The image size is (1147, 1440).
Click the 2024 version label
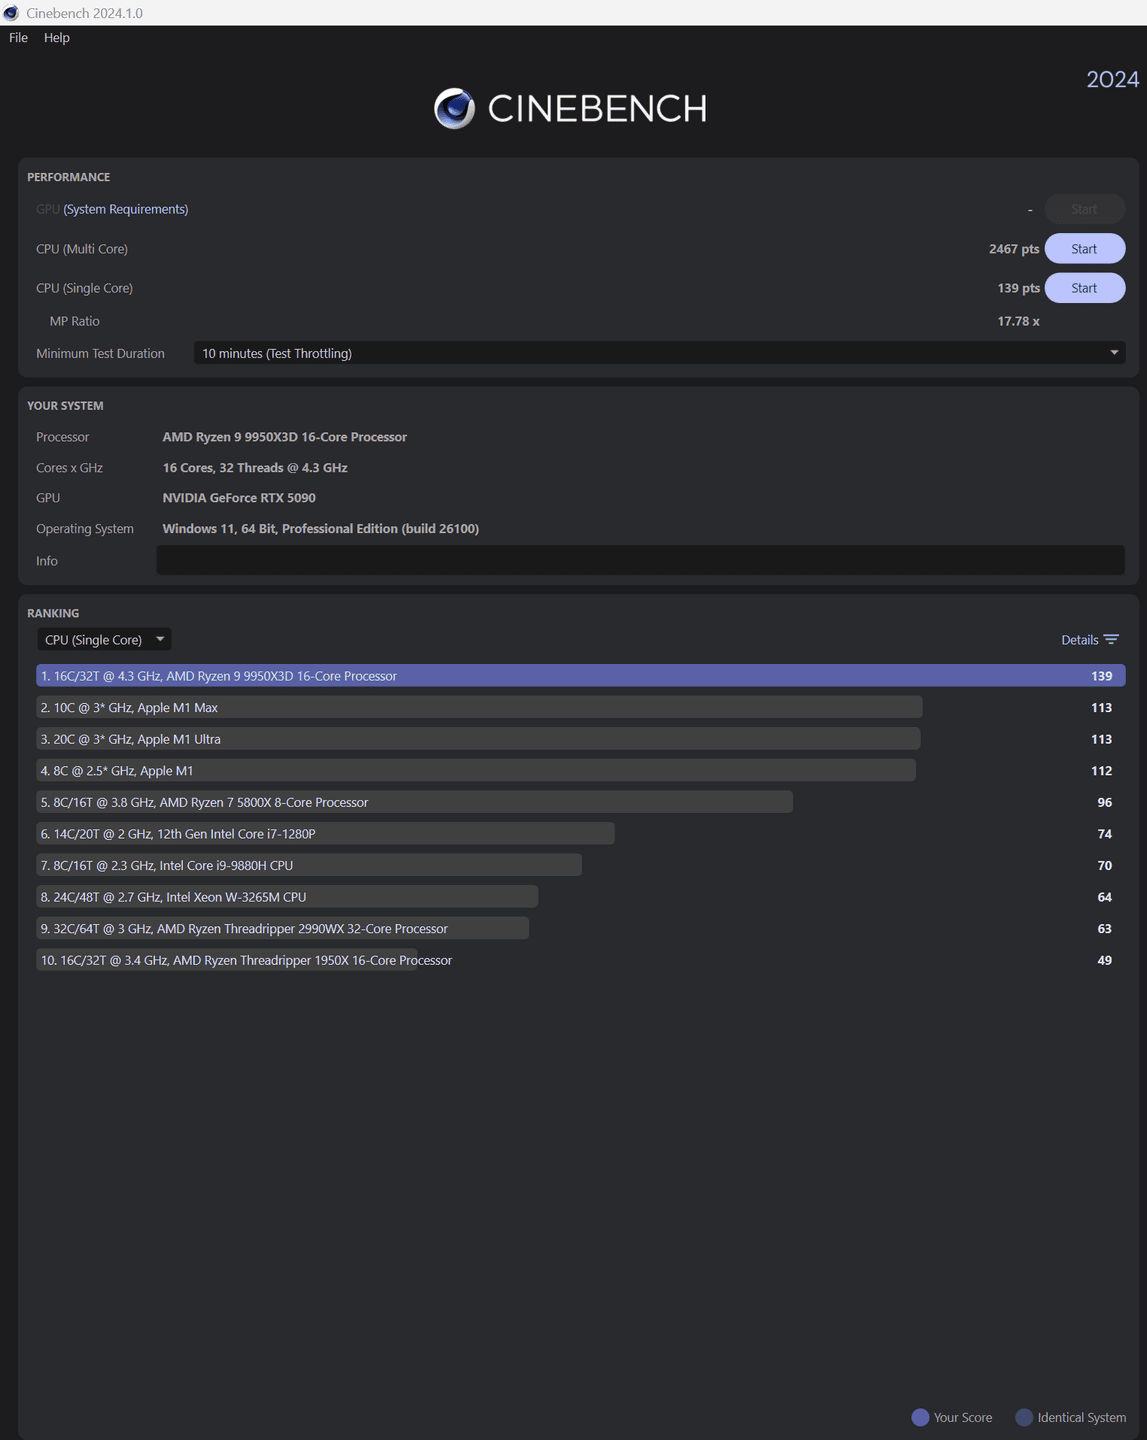click(1113, 79)
